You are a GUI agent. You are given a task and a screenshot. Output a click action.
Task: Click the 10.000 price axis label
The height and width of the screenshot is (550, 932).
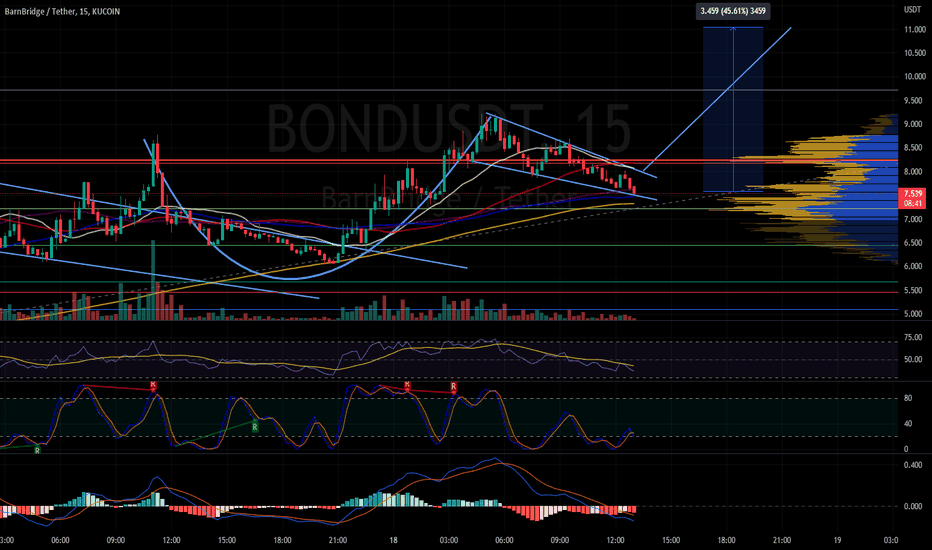point(915,76)
